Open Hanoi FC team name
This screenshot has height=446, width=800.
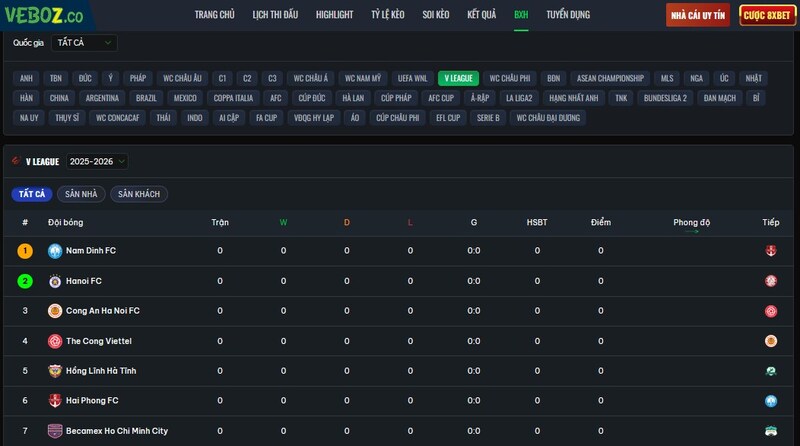(x=84, y=281)
